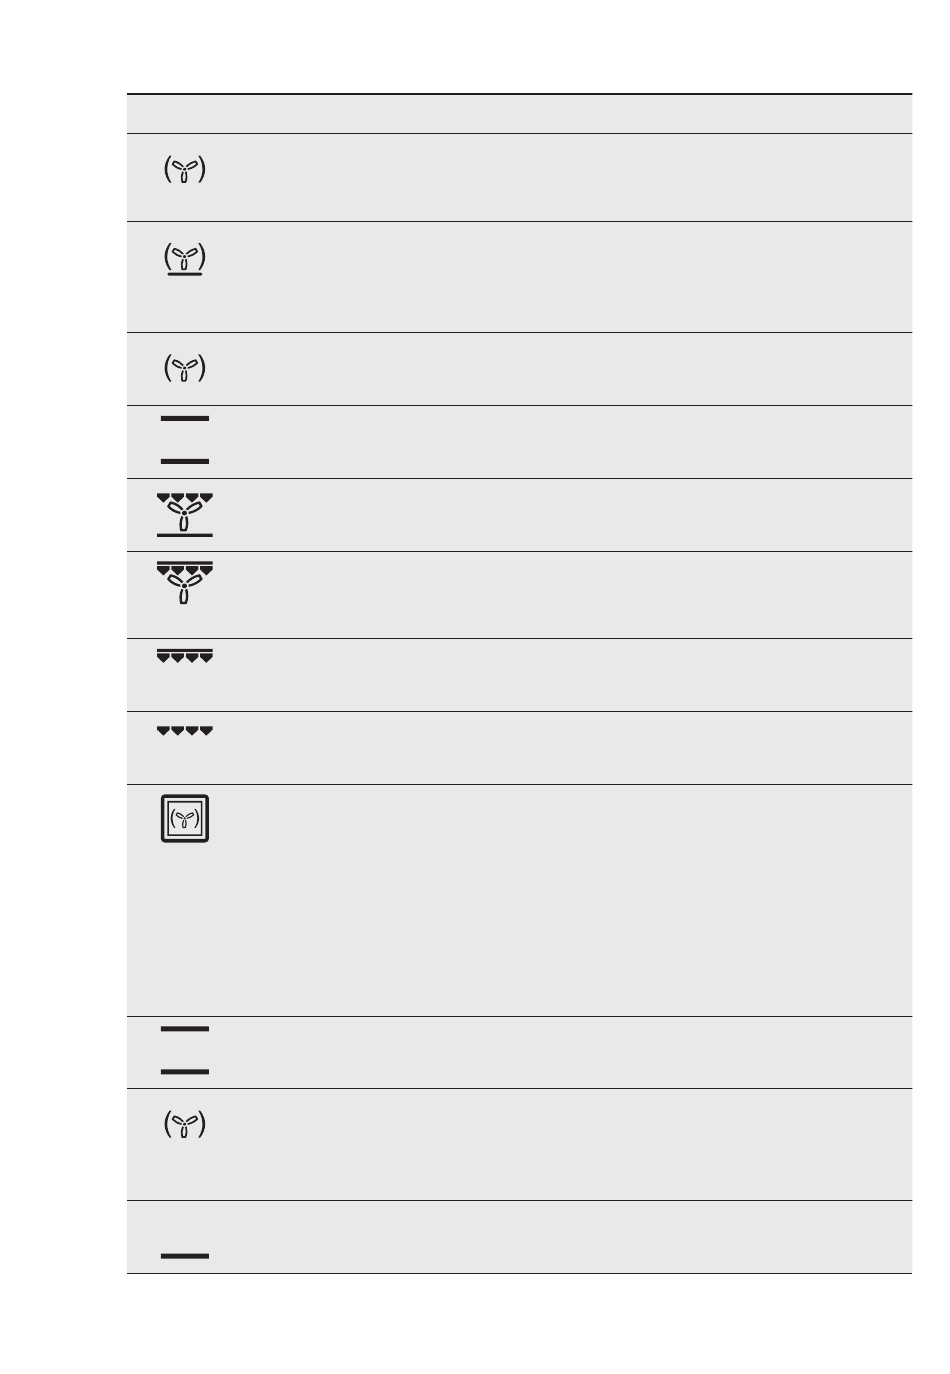Click the triangle row atop the fan with bottom line
This screenshot has height=1374, width=950.
[185, 497]
